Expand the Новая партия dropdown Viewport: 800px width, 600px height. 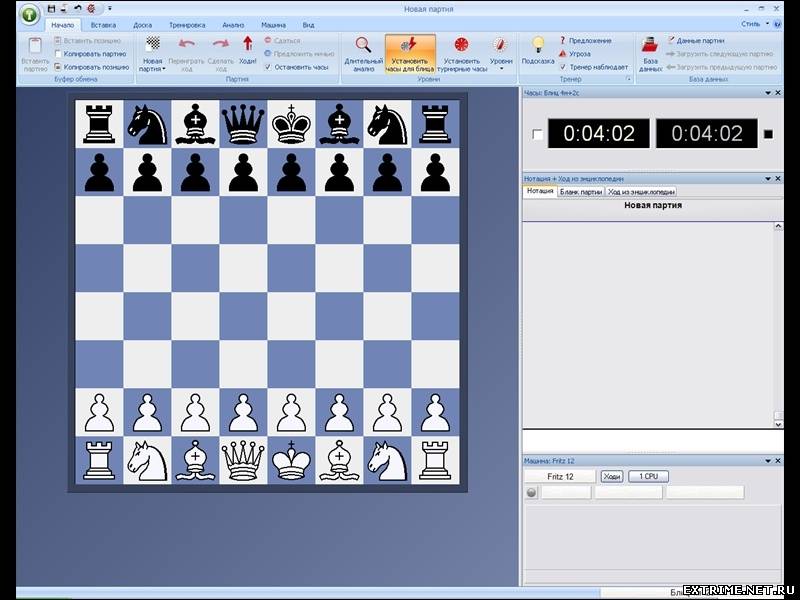click(x=152, y=69)
